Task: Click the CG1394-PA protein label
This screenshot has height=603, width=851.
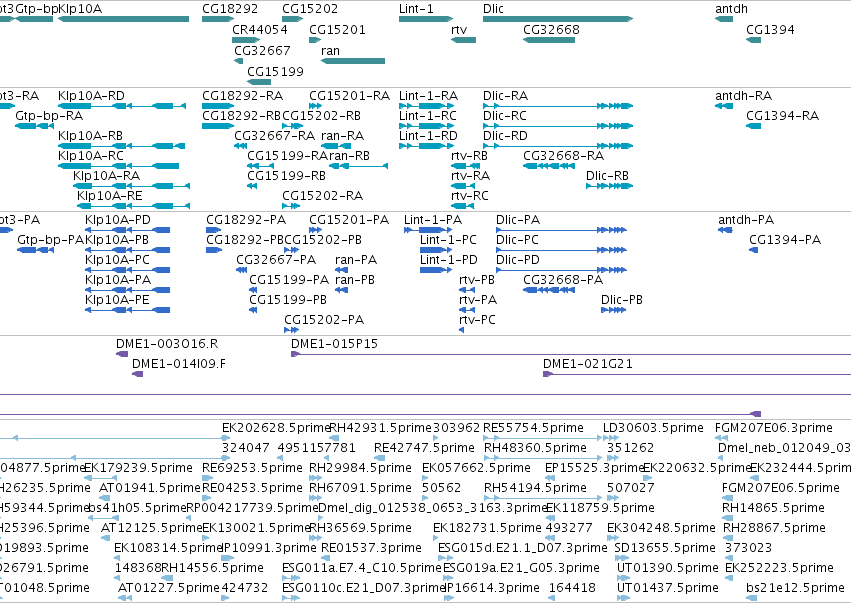Action: click(x=785, y=240)
